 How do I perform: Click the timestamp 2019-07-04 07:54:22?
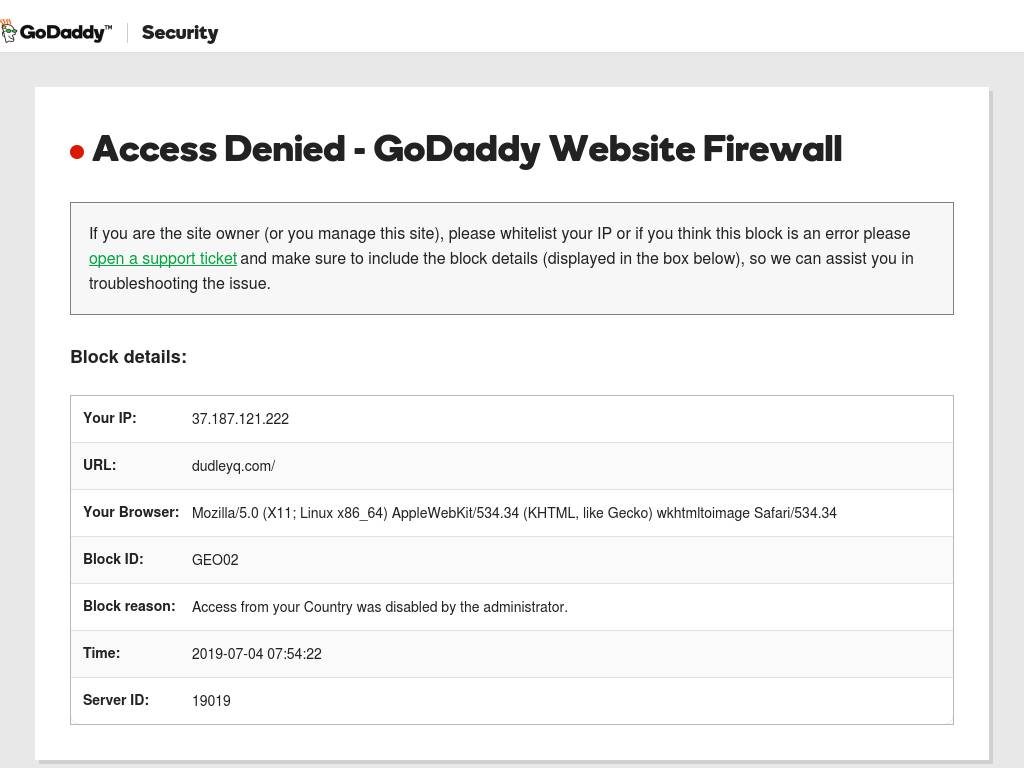tap(257, 654)
